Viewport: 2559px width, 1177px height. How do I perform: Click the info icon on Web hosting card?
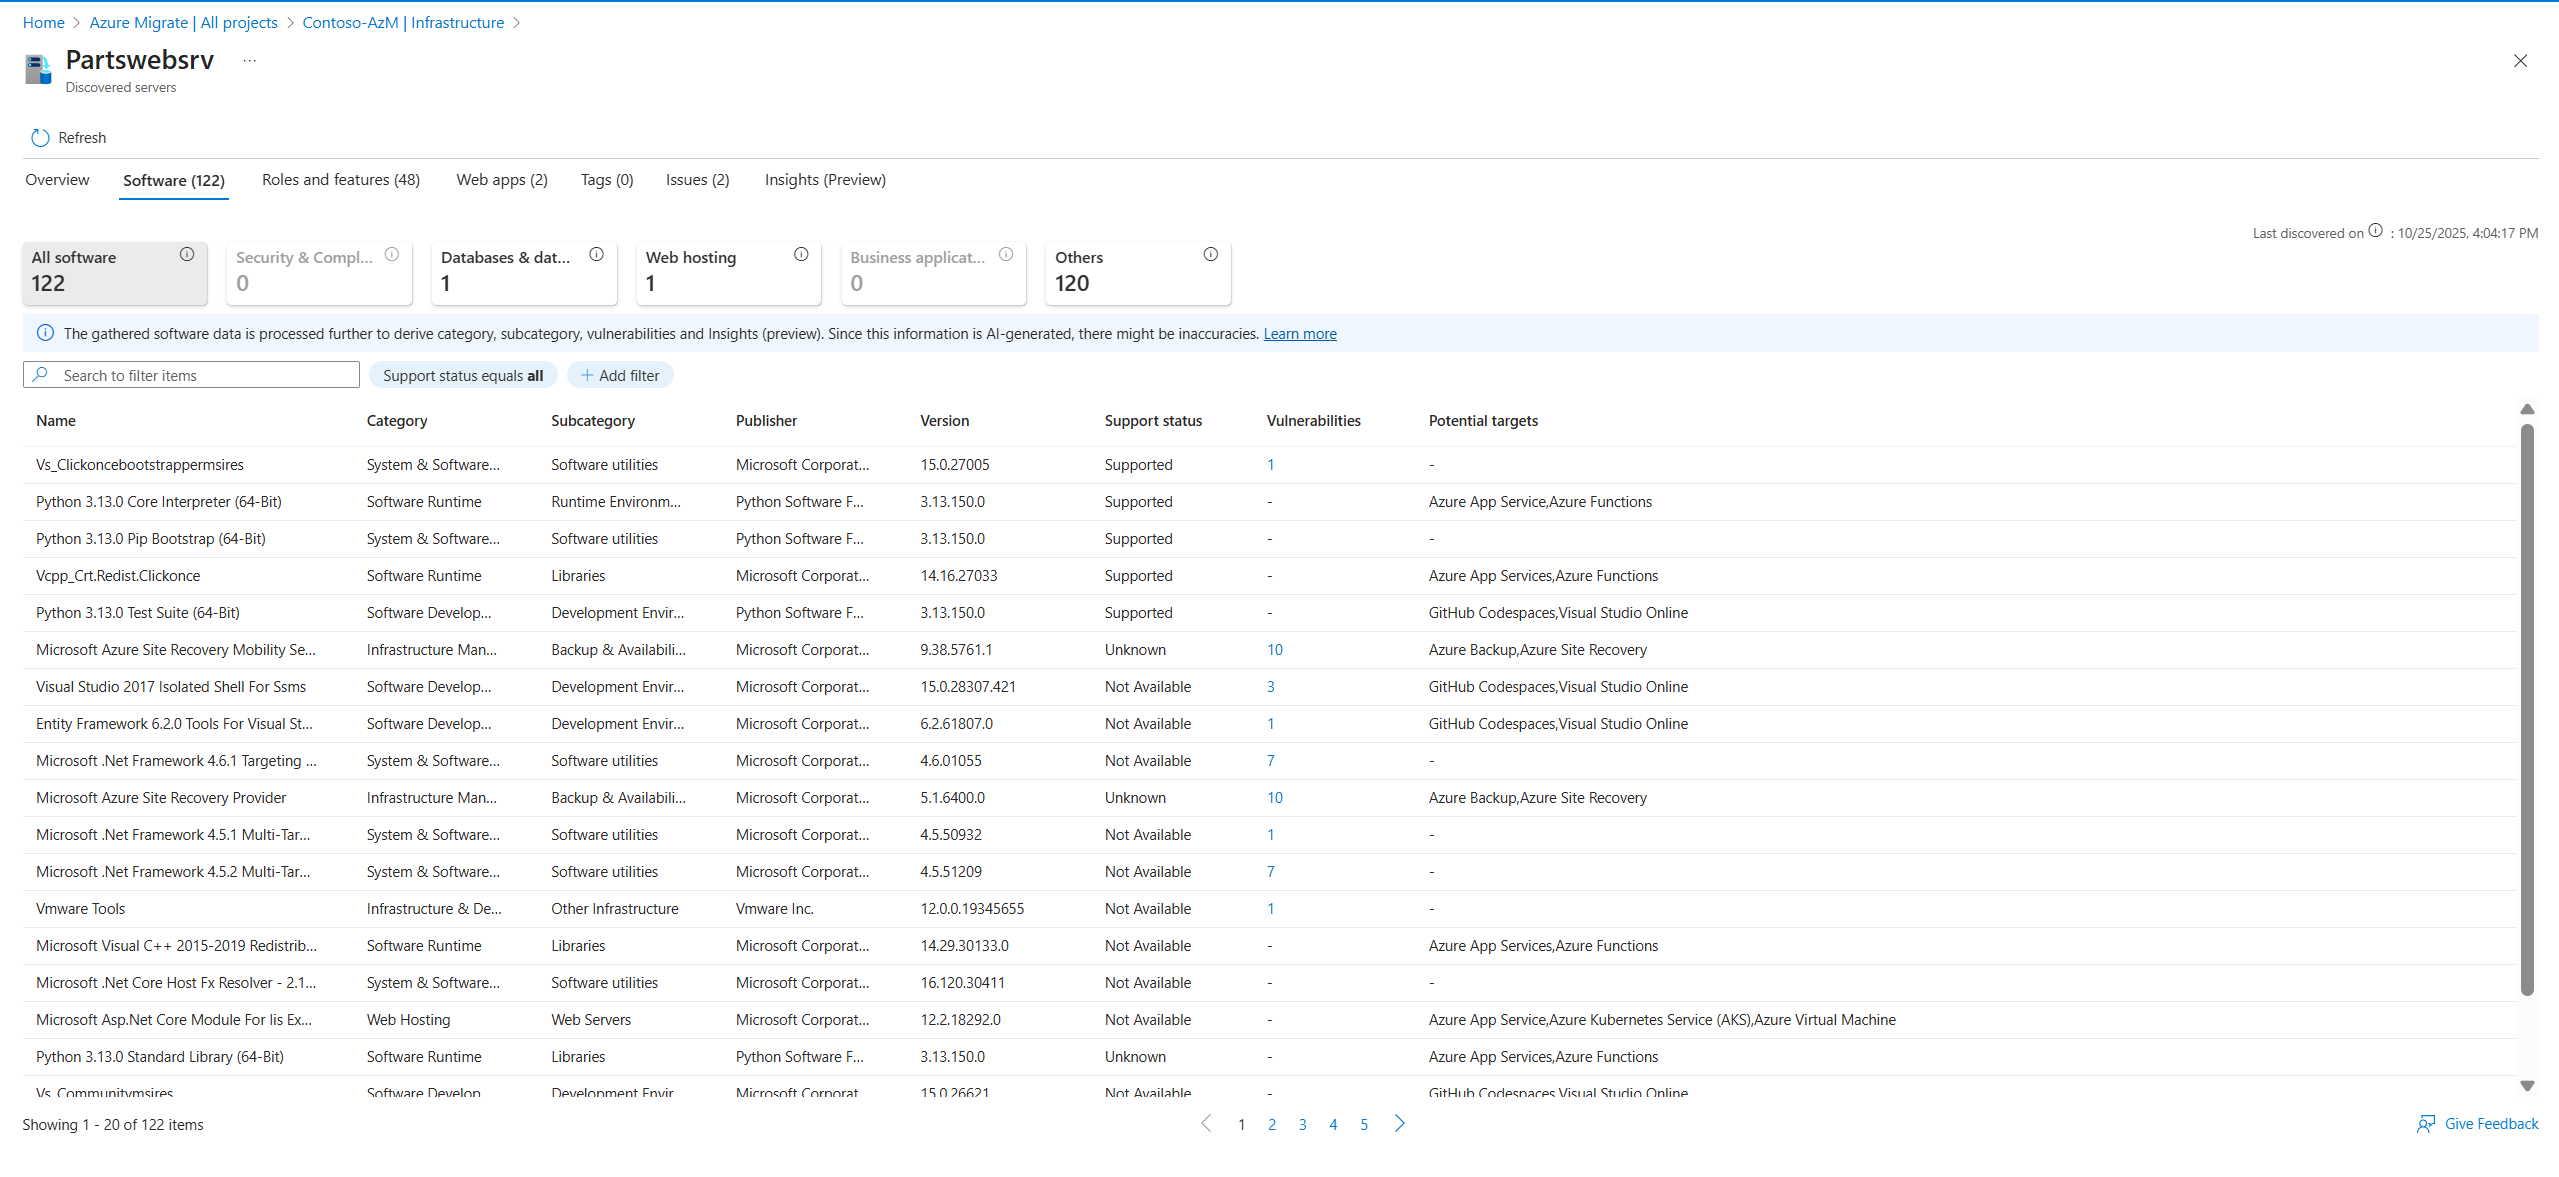801,255
